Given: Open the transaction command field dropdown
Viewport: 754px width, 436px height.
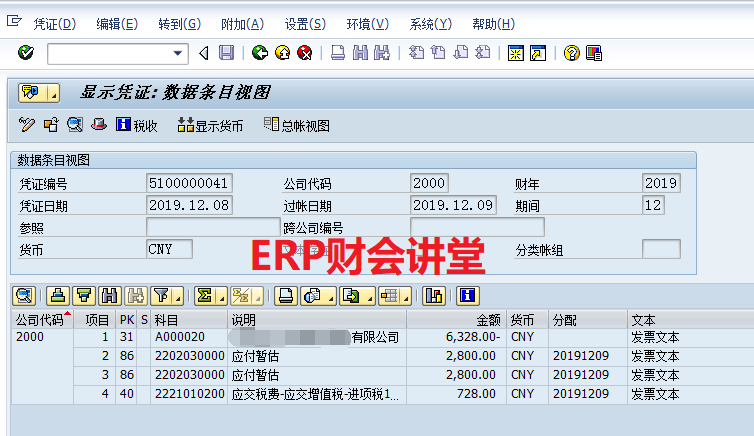Looking at the screenshot, I should pos(179,53).
